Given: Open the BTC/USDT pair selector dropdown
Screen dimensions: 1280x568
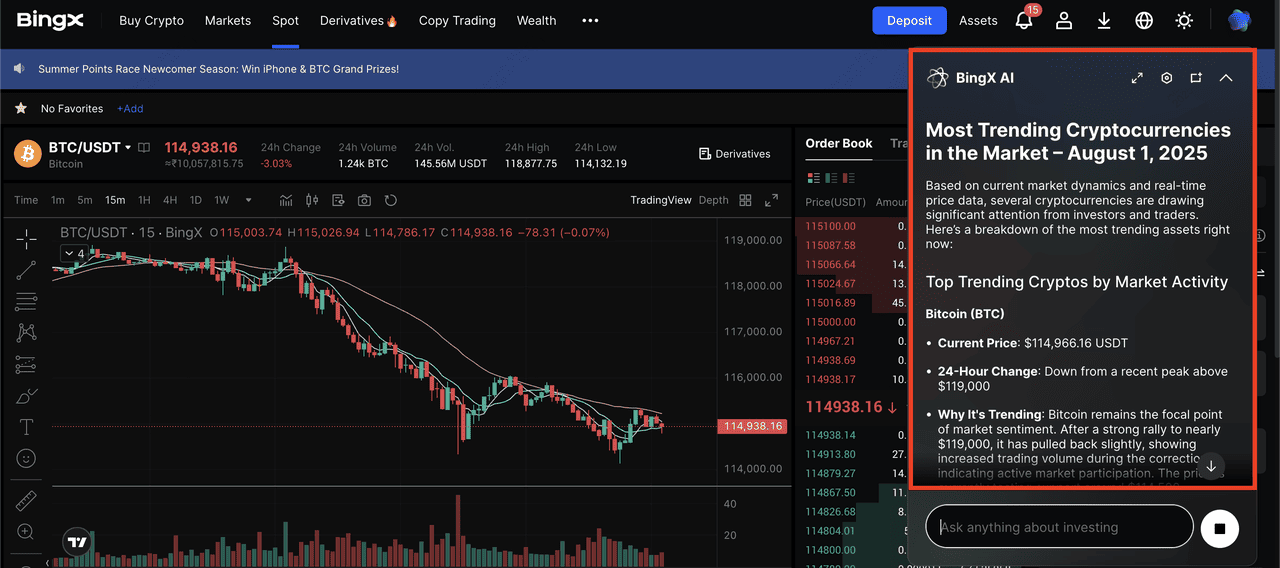Looking at the screenshot, I should [x=128, y=148].
